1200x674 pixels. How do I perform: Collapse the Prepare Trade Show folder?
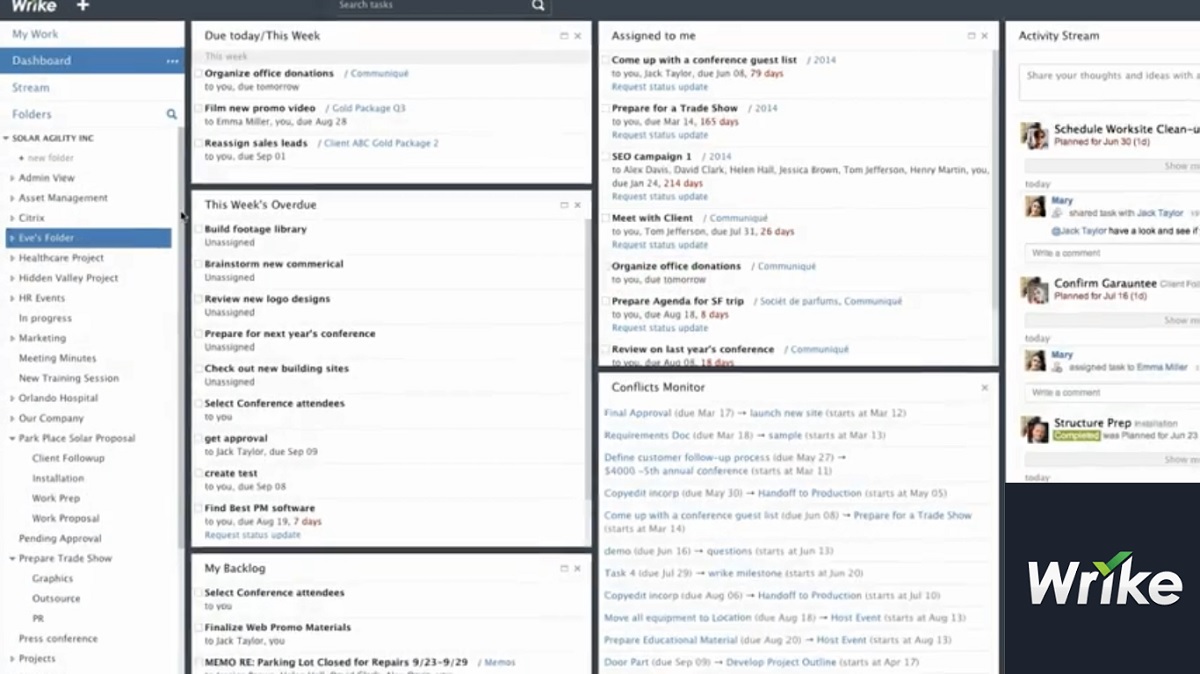[x=11, y=559]
